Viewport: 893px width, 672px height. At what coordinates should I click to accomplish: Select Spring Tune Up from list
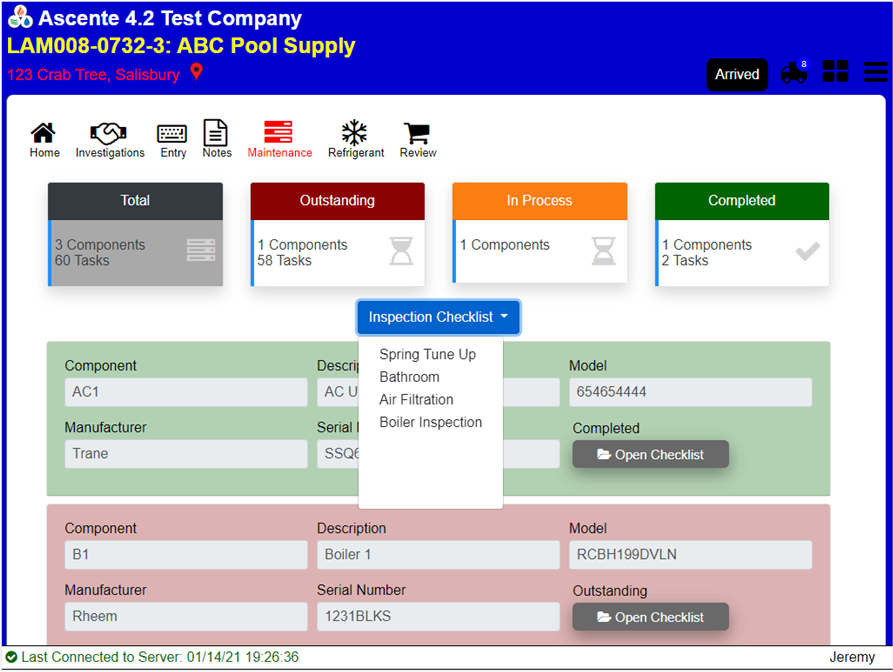point(427,355)
